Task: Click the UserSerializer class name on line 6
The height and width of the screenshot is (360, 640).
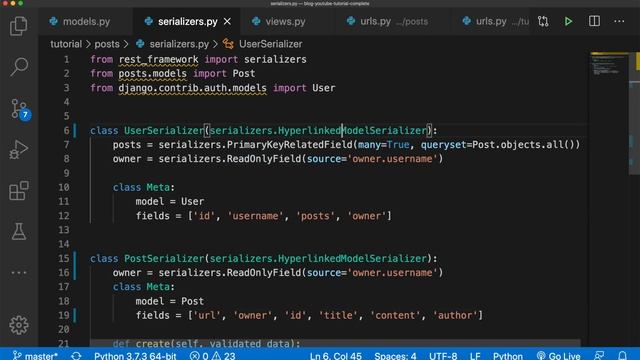Action: coord(164,131)
